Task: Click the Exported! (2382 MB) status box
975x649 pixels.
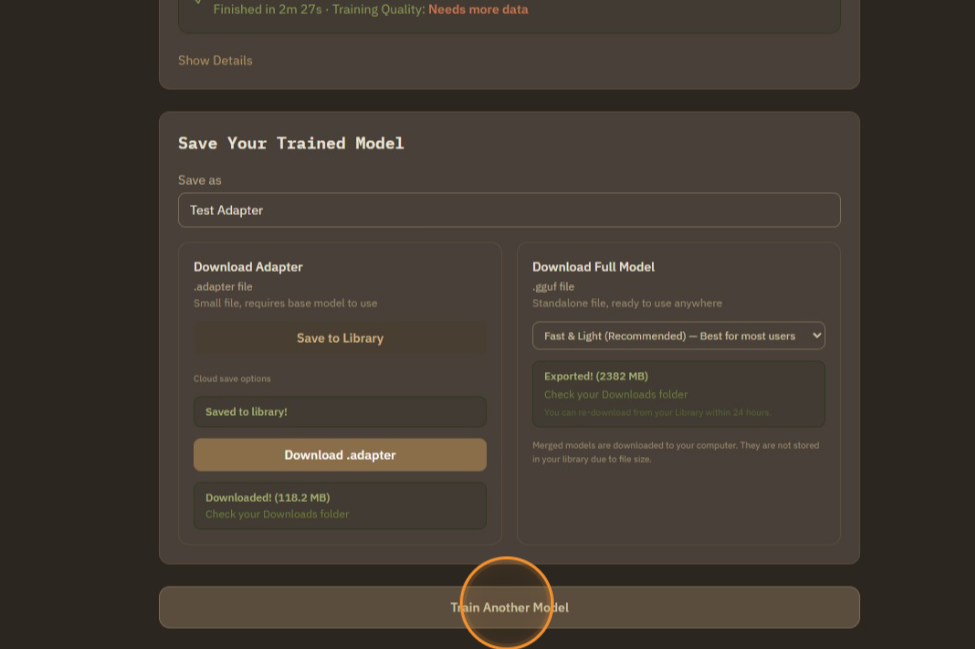Action: 679,393
